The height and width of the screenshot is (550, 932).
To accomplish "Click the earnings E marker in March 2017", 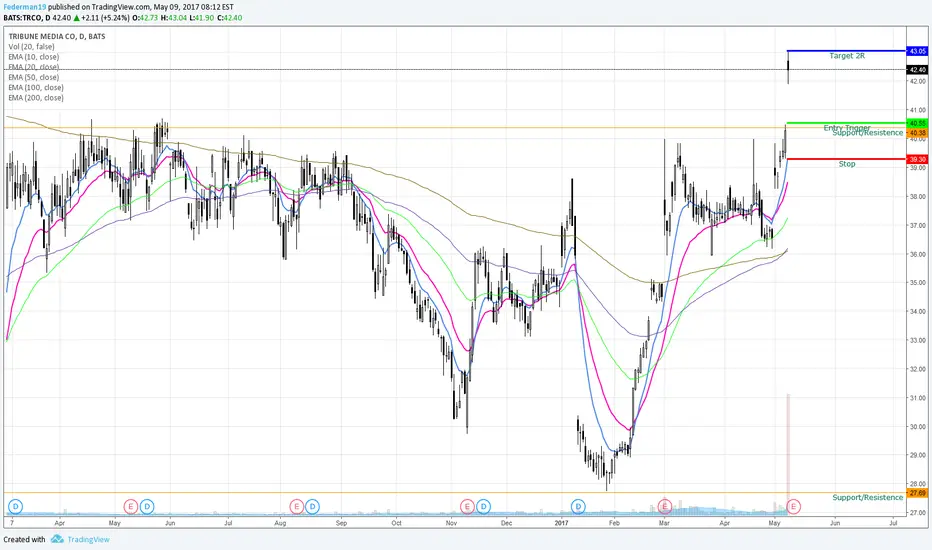I will (x=665, y=507).
